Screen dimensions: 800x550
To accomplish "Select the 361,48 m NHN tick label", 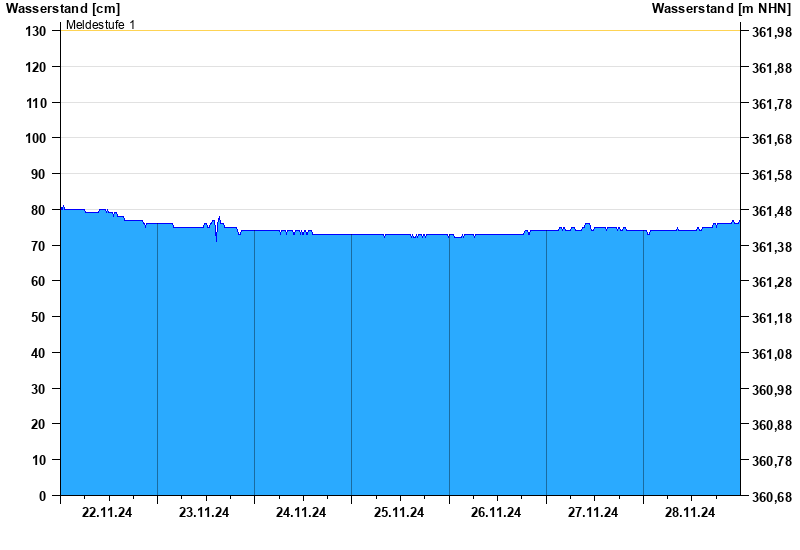I will [x=771, y=211].
